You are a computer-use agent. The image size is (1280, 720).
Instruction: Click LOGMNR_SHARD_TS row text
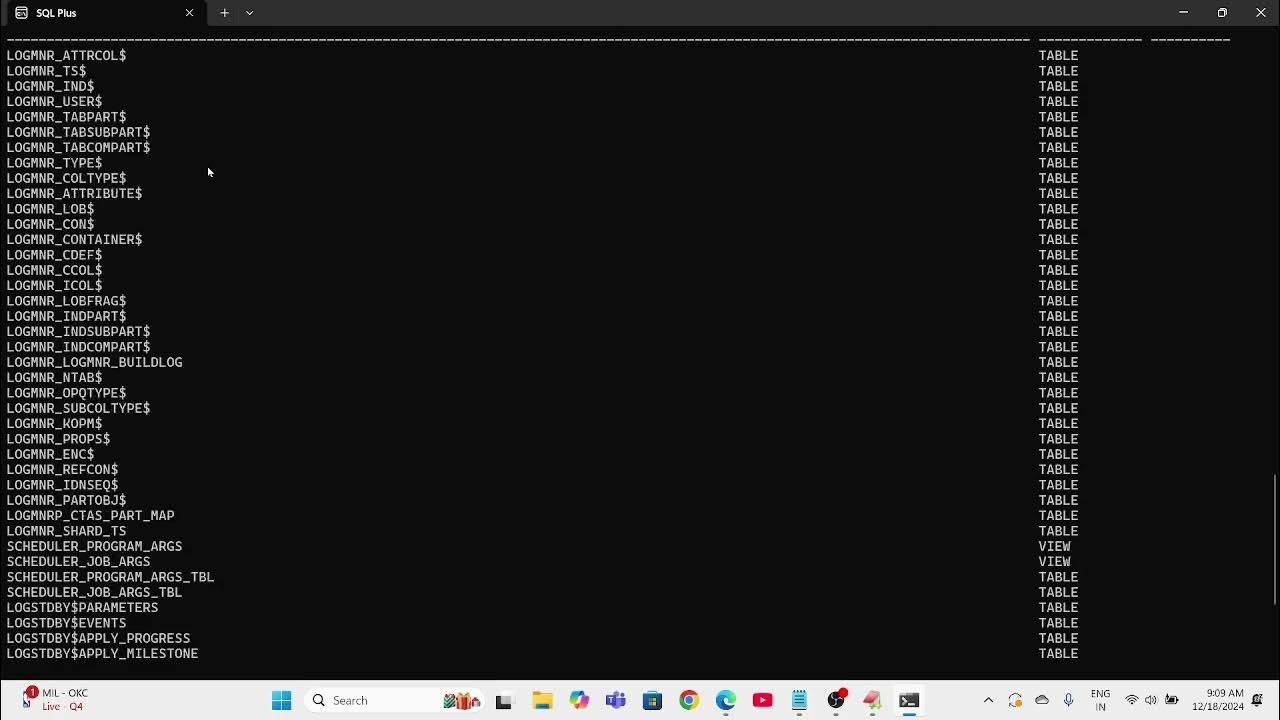[66, 531]
